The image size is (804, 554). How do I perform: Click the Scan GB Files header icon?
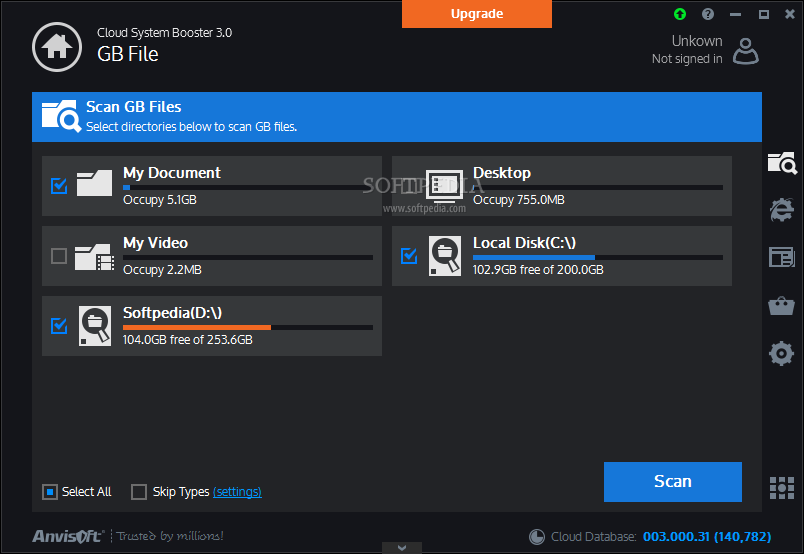[61, 116]
